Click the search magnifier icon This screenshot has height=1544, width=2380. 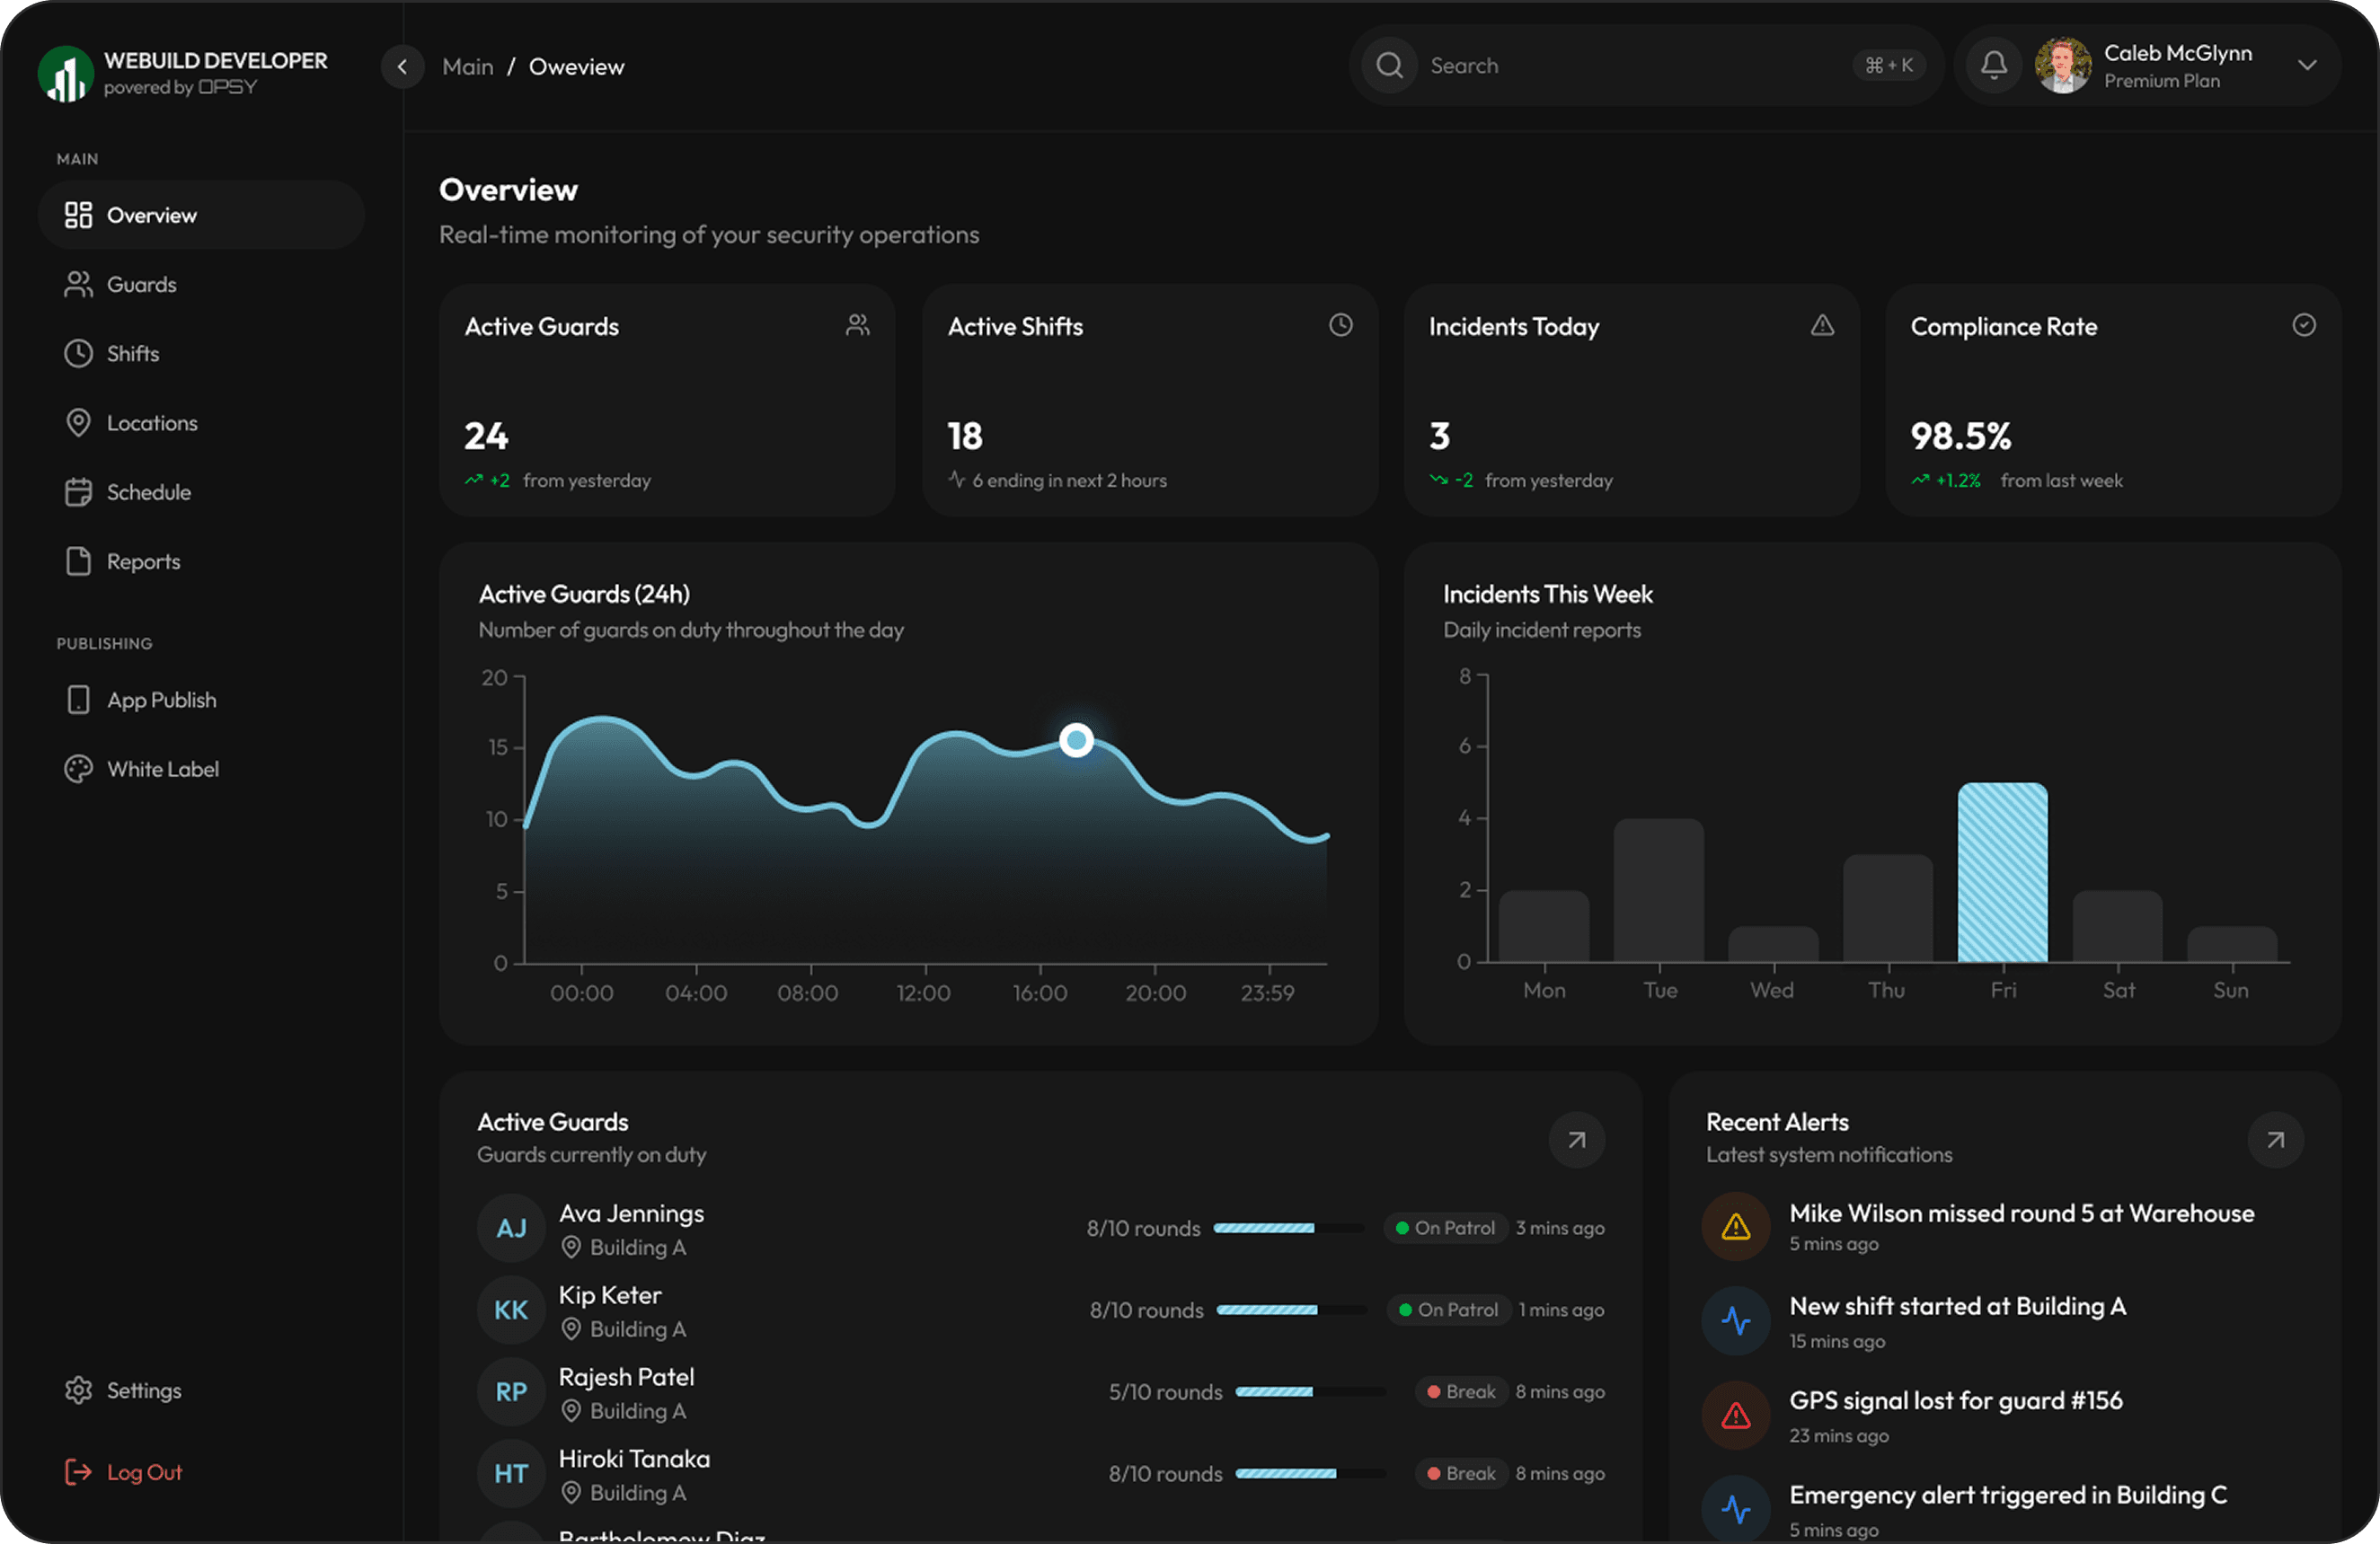[x=1389, y=66]
